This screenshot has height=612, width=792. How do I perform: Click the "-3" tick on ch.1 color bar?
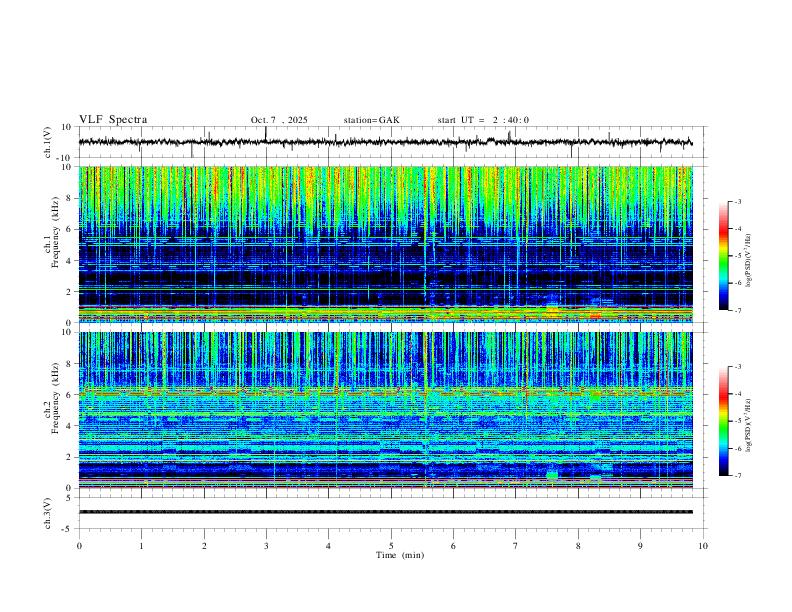(x=738, y=201)
